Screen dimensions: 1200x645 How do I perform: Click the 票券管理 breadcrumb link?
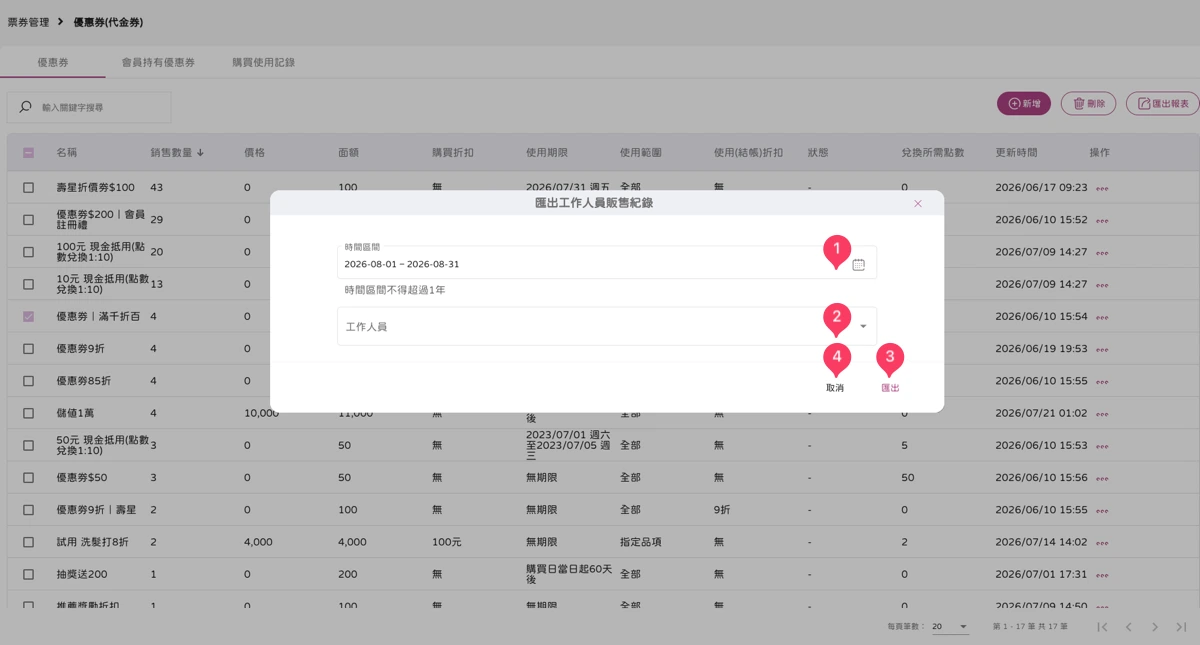click(x=28, y=21)
